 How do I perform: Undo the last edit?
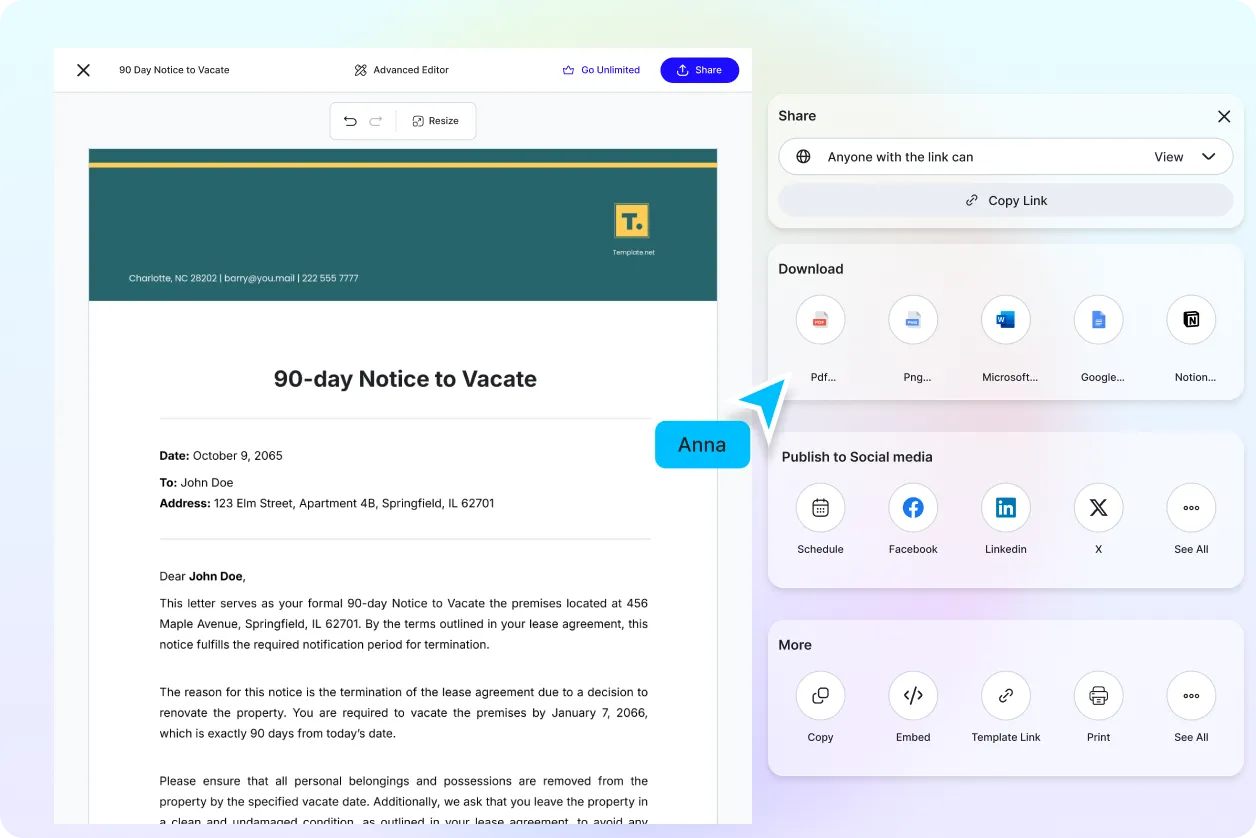tap(350, 121)
